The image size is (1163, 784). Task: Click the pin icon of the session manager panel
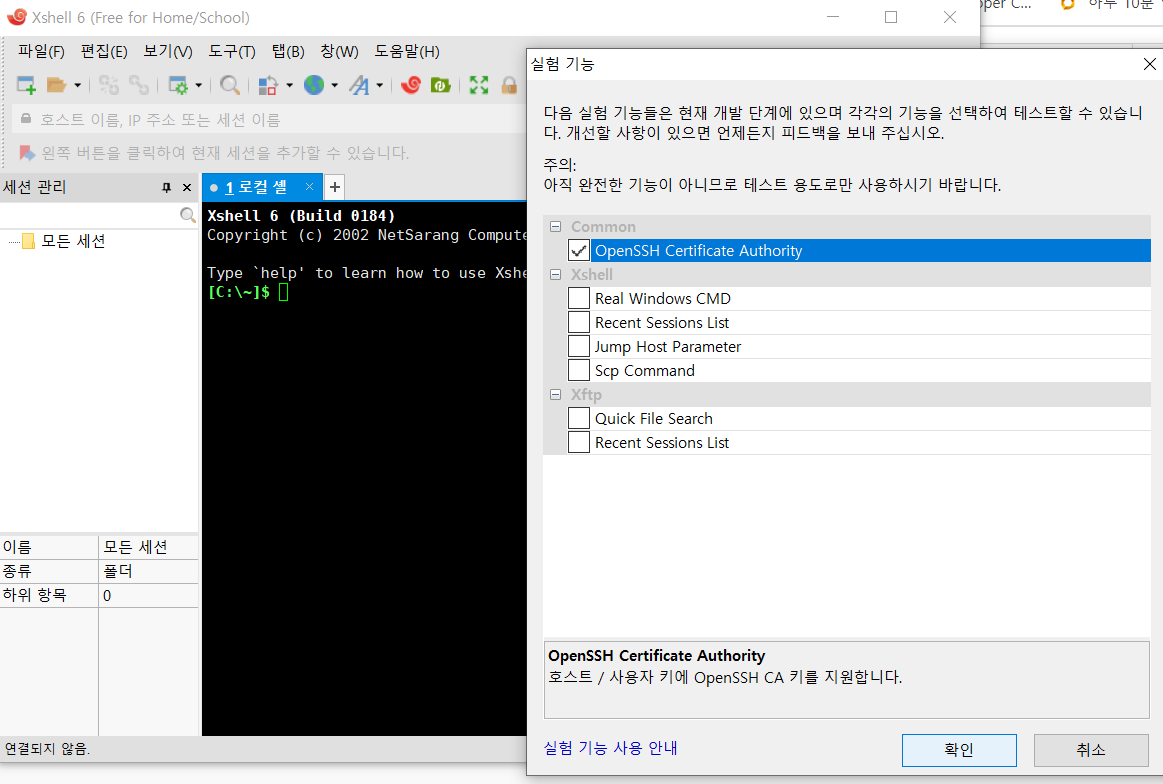tap(166, 188)
